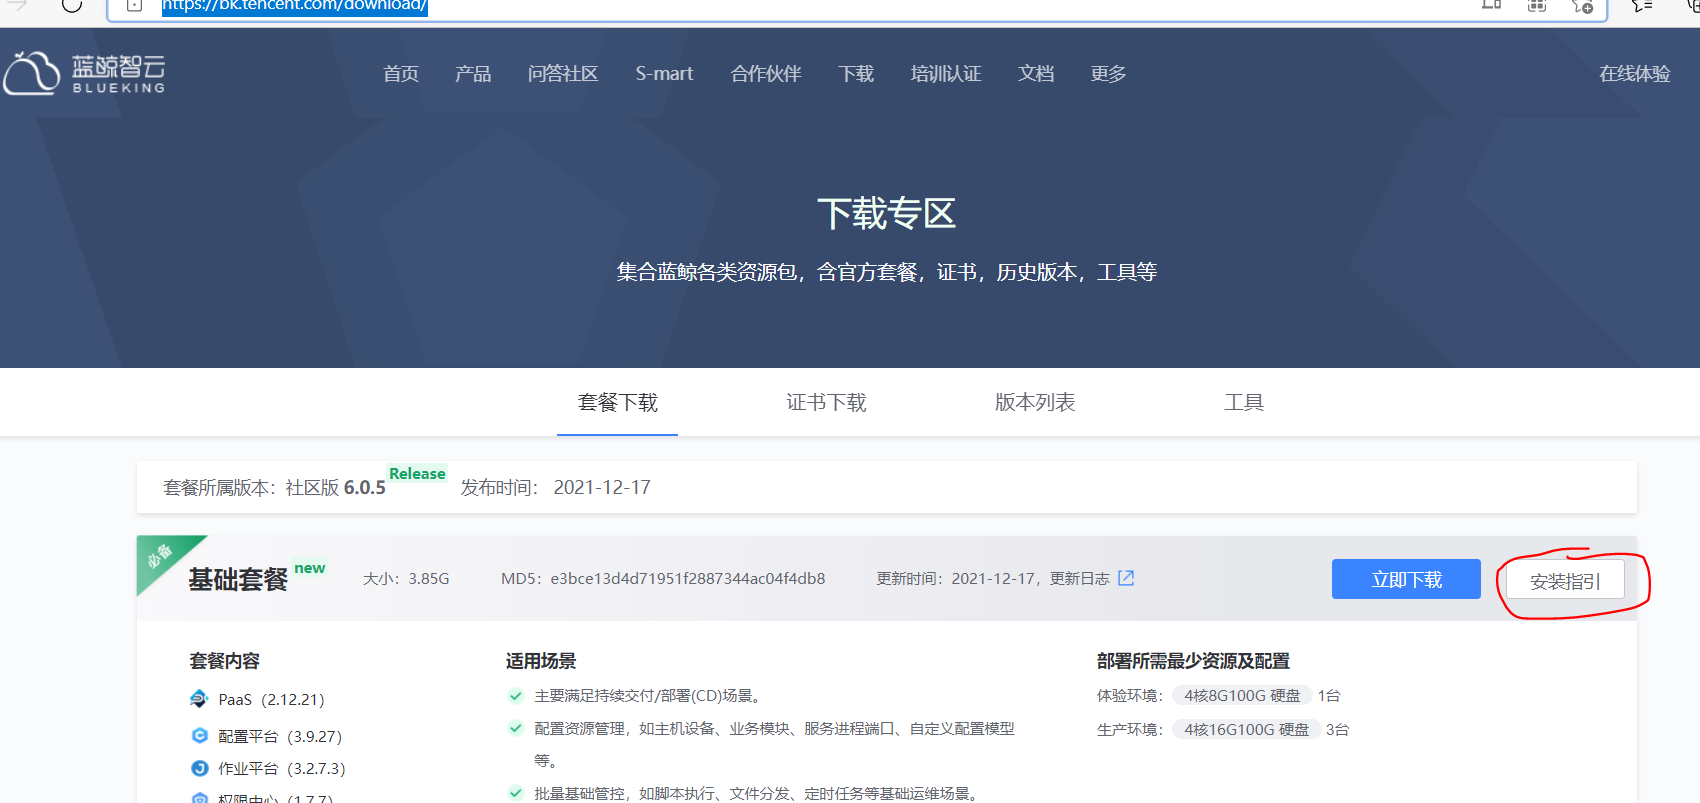
Task: Open the 产品 navigation menu
Action: click(x=473, y=74)
